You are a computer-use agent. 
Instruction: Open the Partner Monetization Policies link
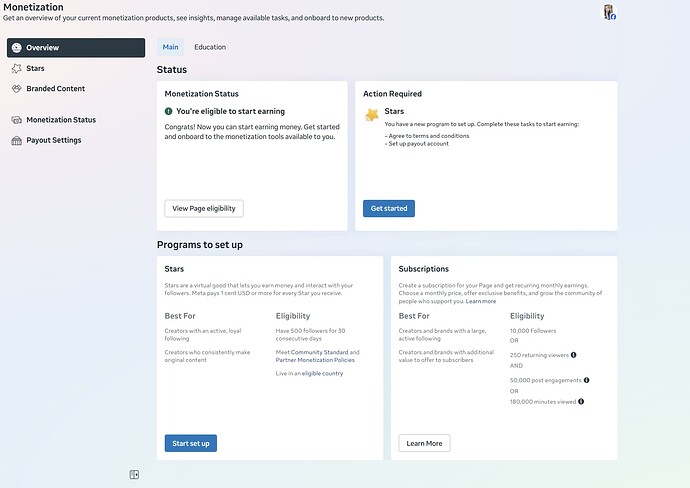(x=316, y=360)
